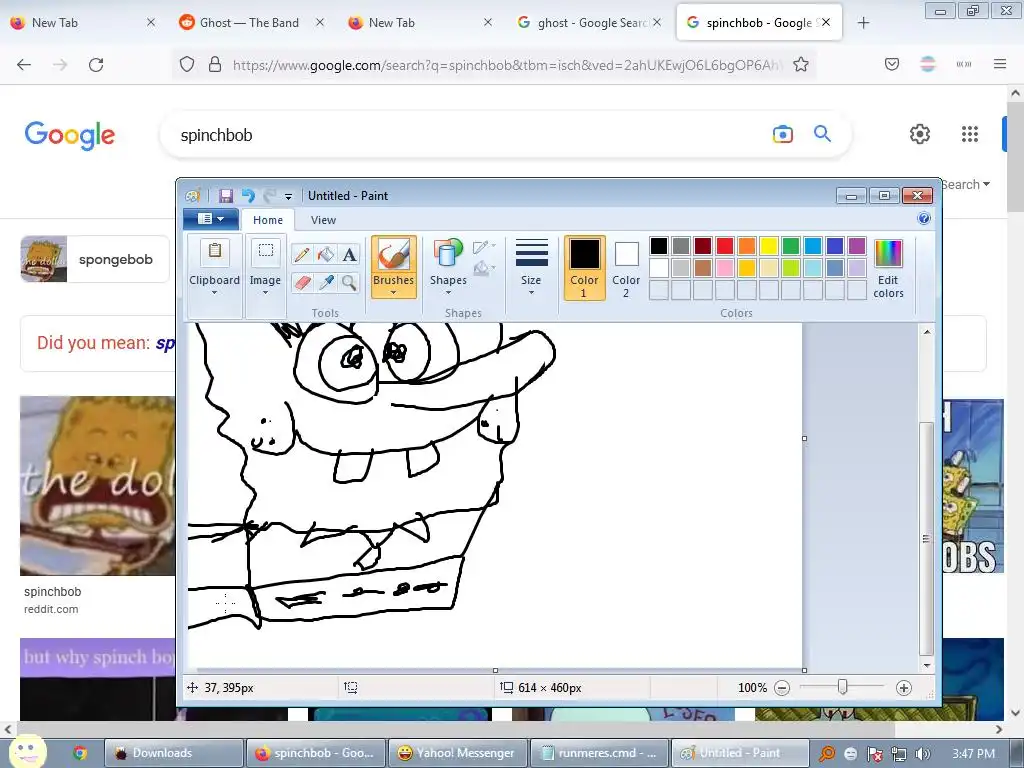Expand the Customize Quick Access Toolbar arrow
This screenshot has height=768, width=1024.
tap(288, 196)
